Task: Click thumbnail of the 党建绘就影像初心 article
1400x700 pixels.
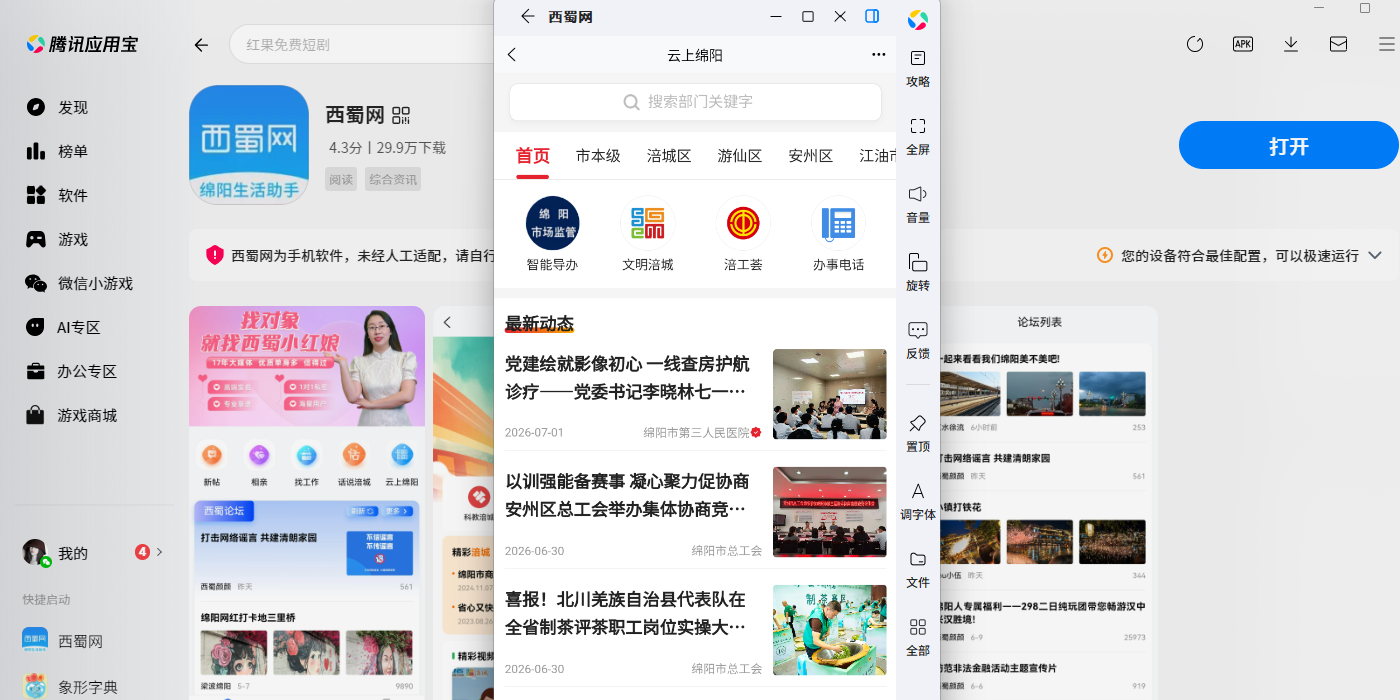Action: coord(830,394)
